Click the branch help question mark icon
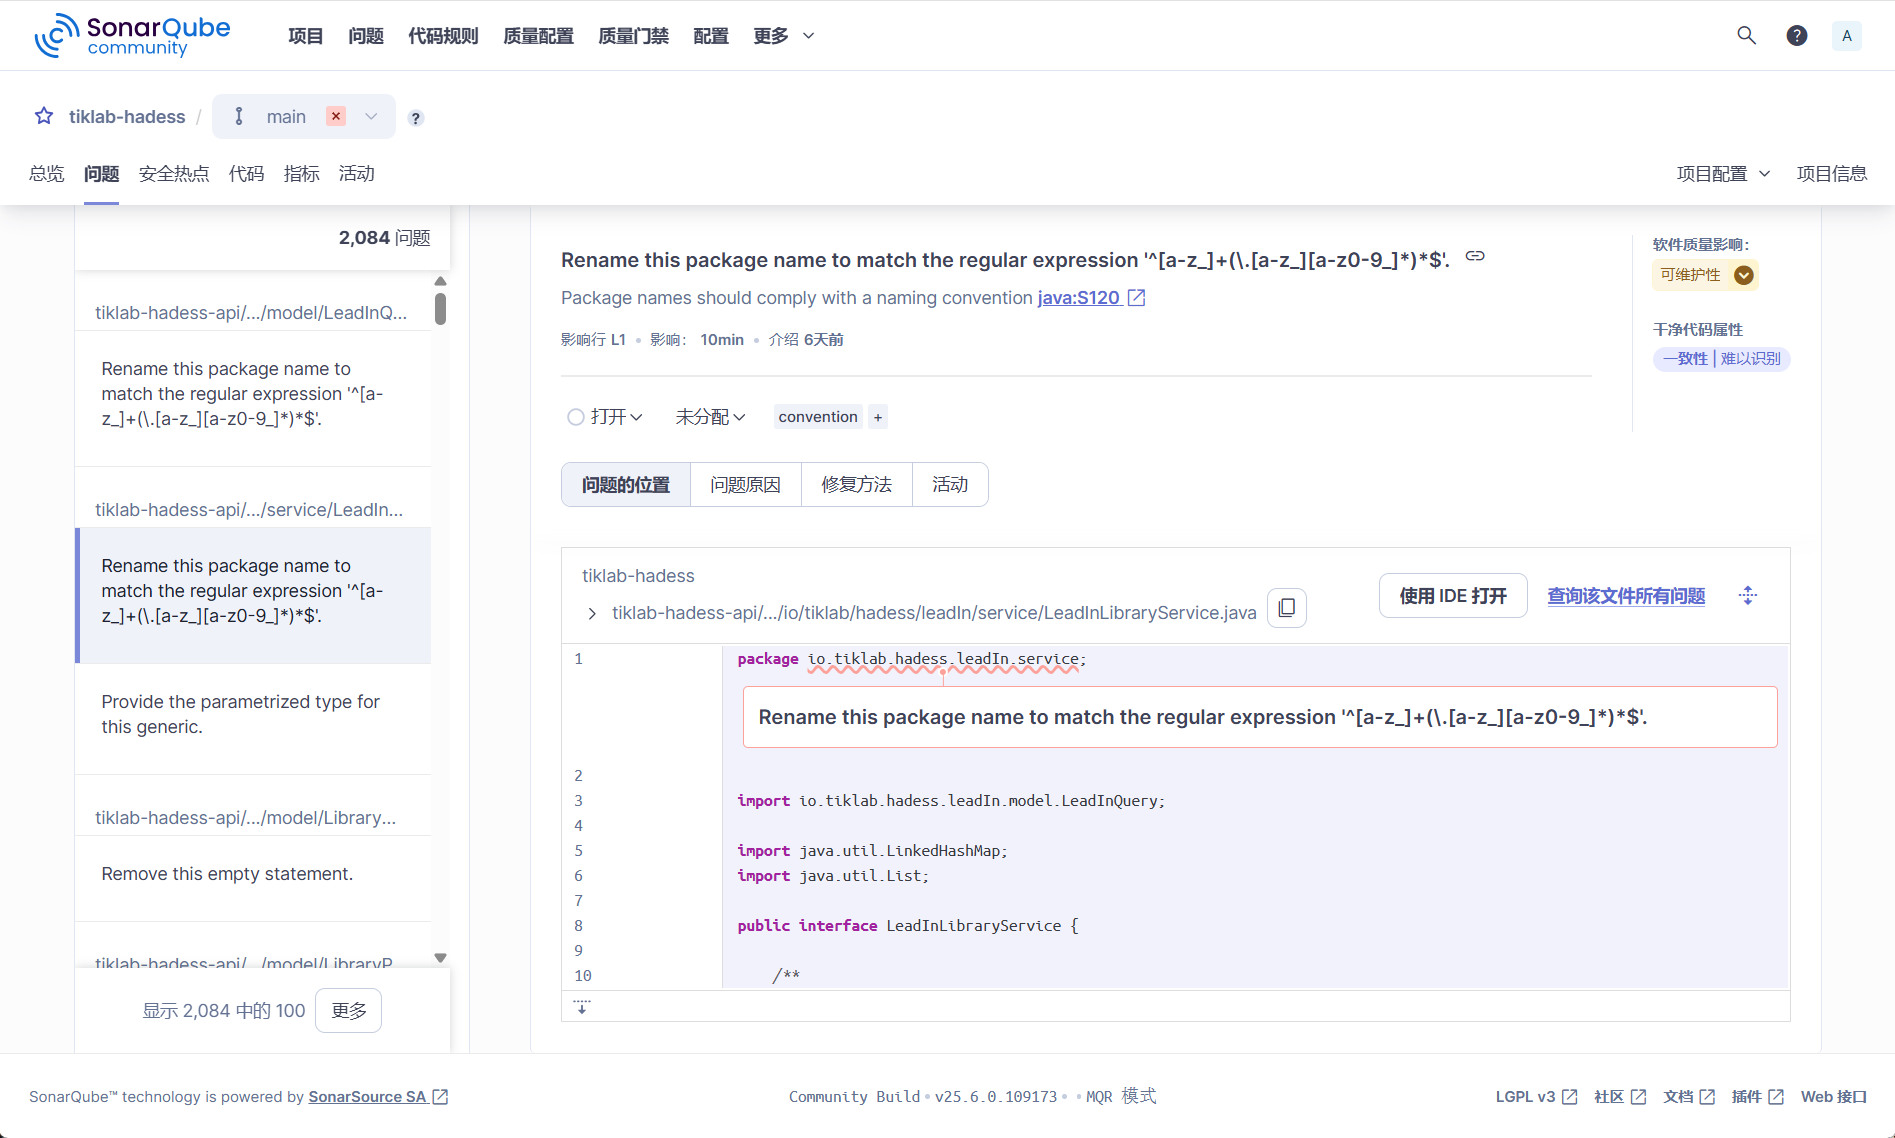 coord(416,118)
